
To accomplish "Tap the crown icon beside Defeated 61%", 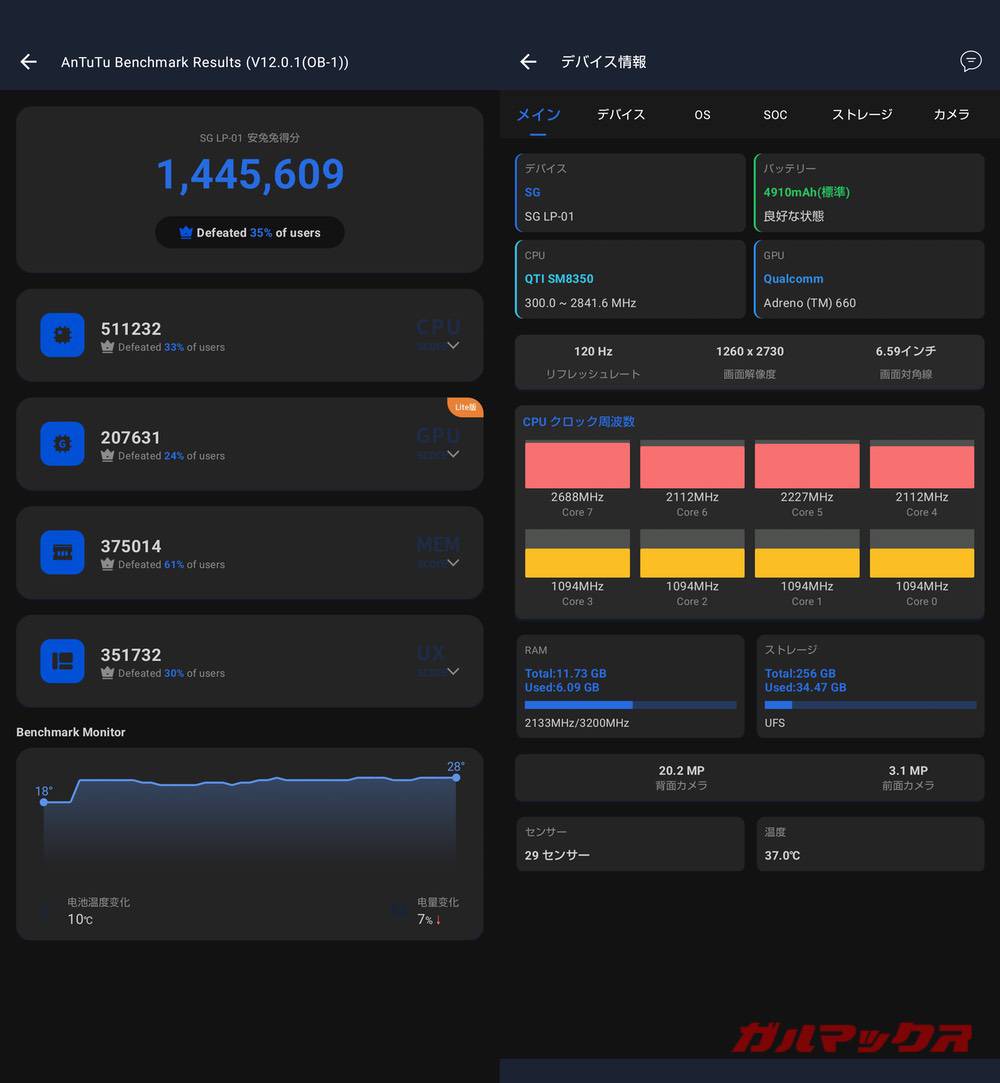I will click(107, 564).
